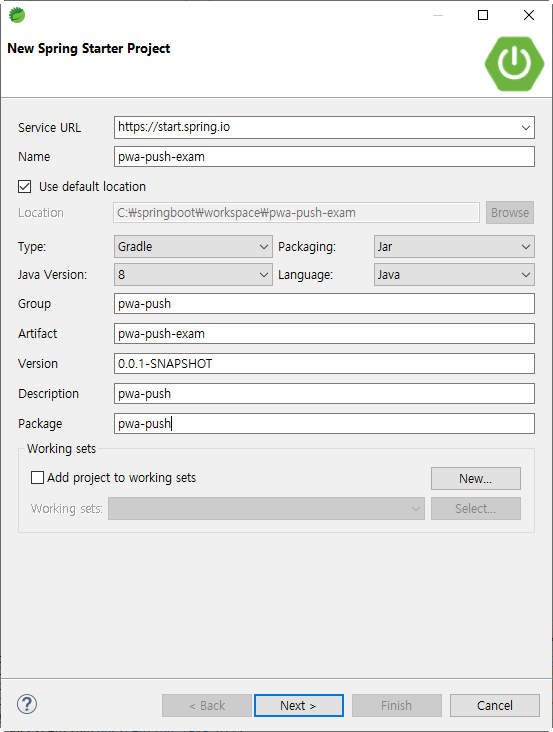553x732 pixels.
Task: Click the Cancel button
Action: (495, 705)
